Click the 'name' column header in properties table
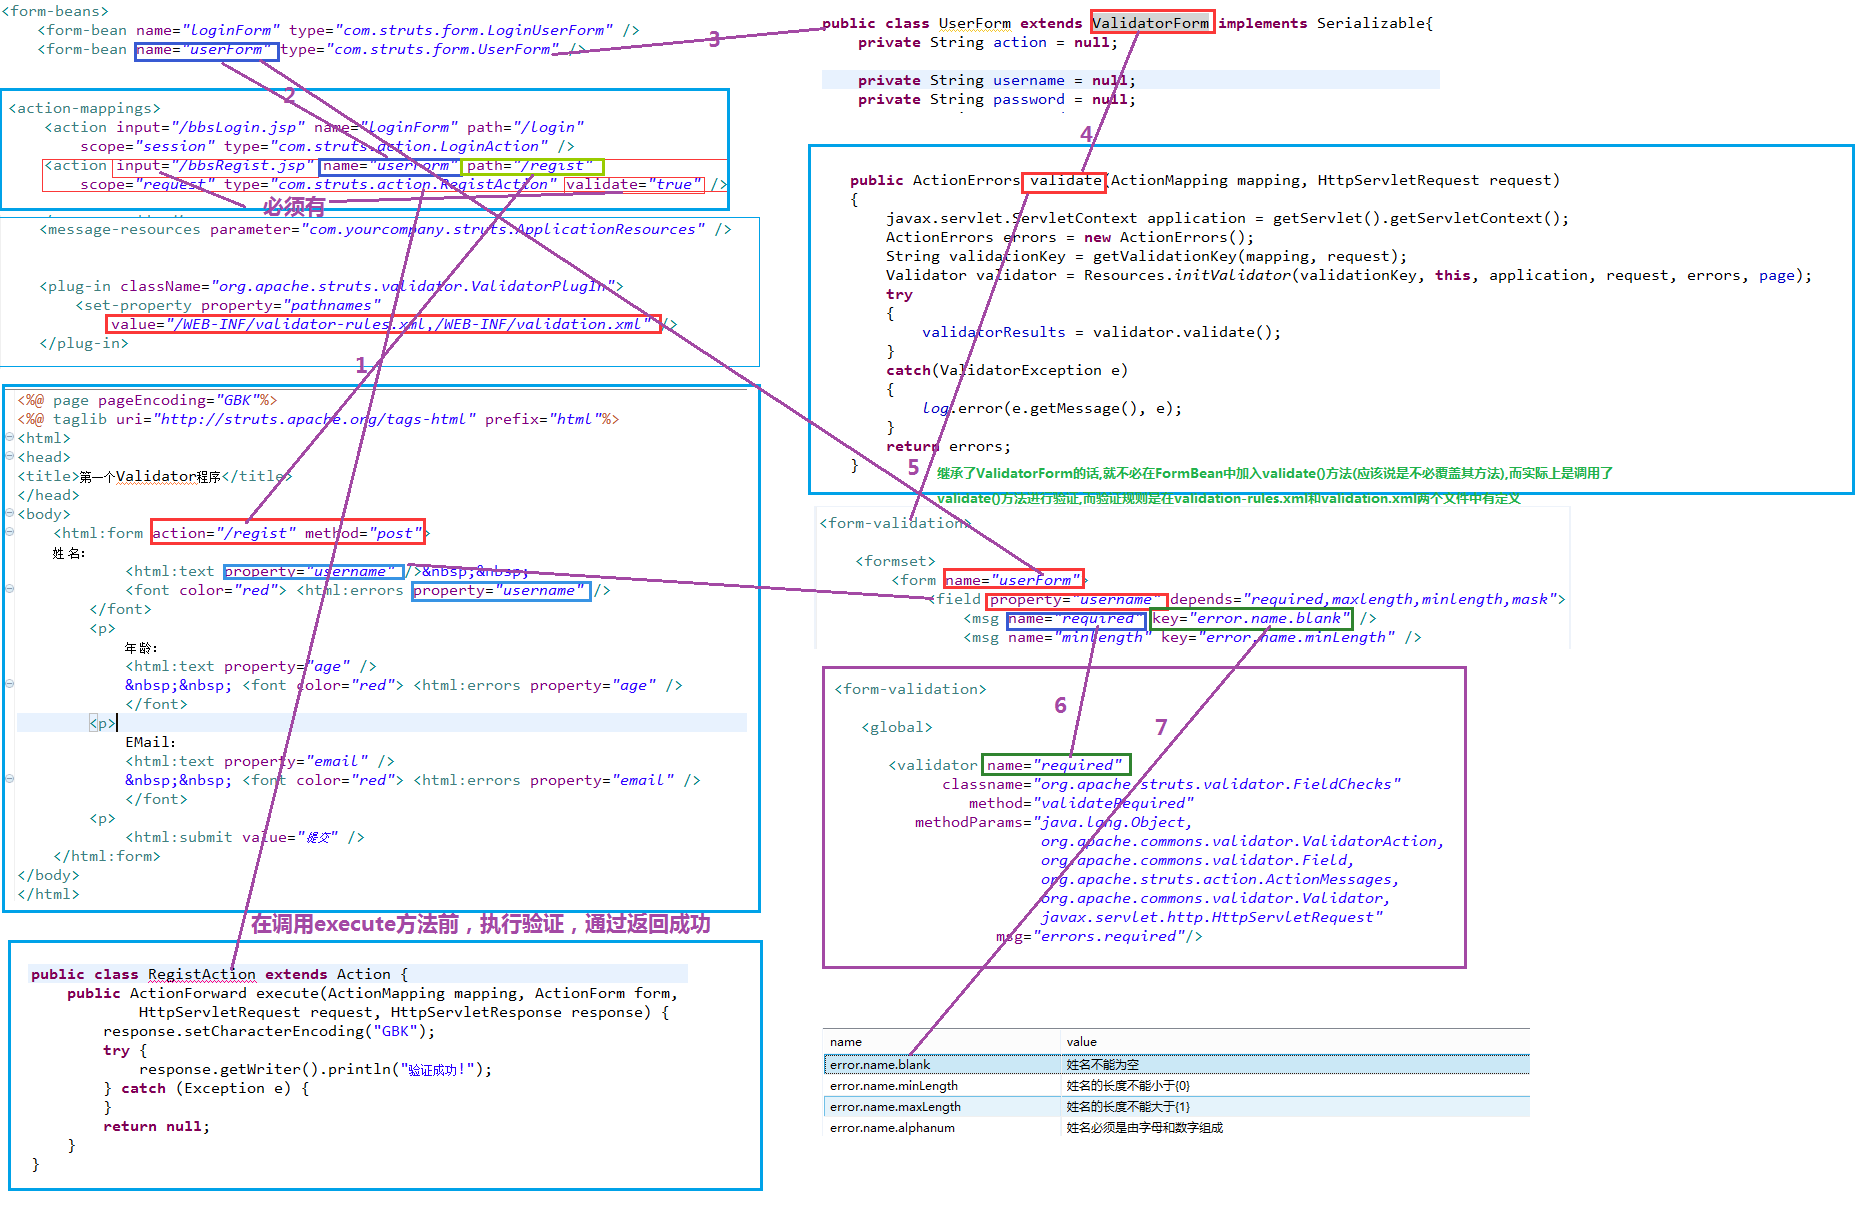The image size is (1872, 1208). 846,1042
